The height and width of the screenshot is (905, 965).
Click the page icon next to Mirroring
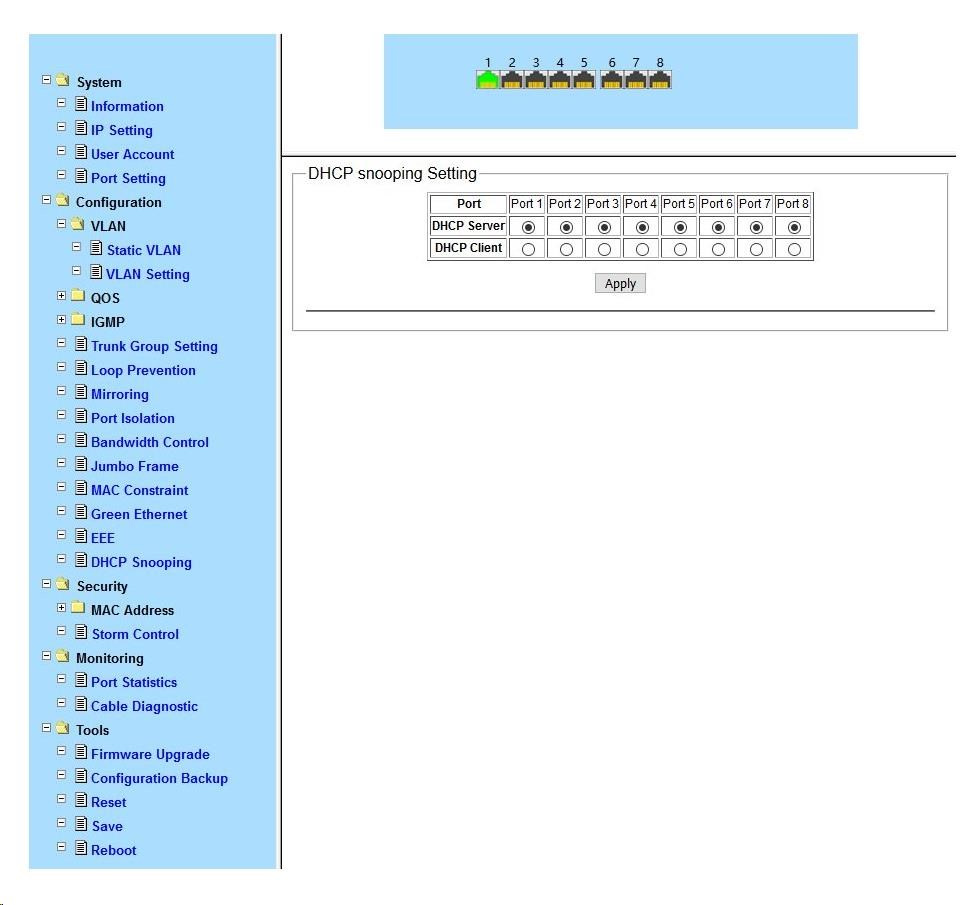tap(81, 393)
